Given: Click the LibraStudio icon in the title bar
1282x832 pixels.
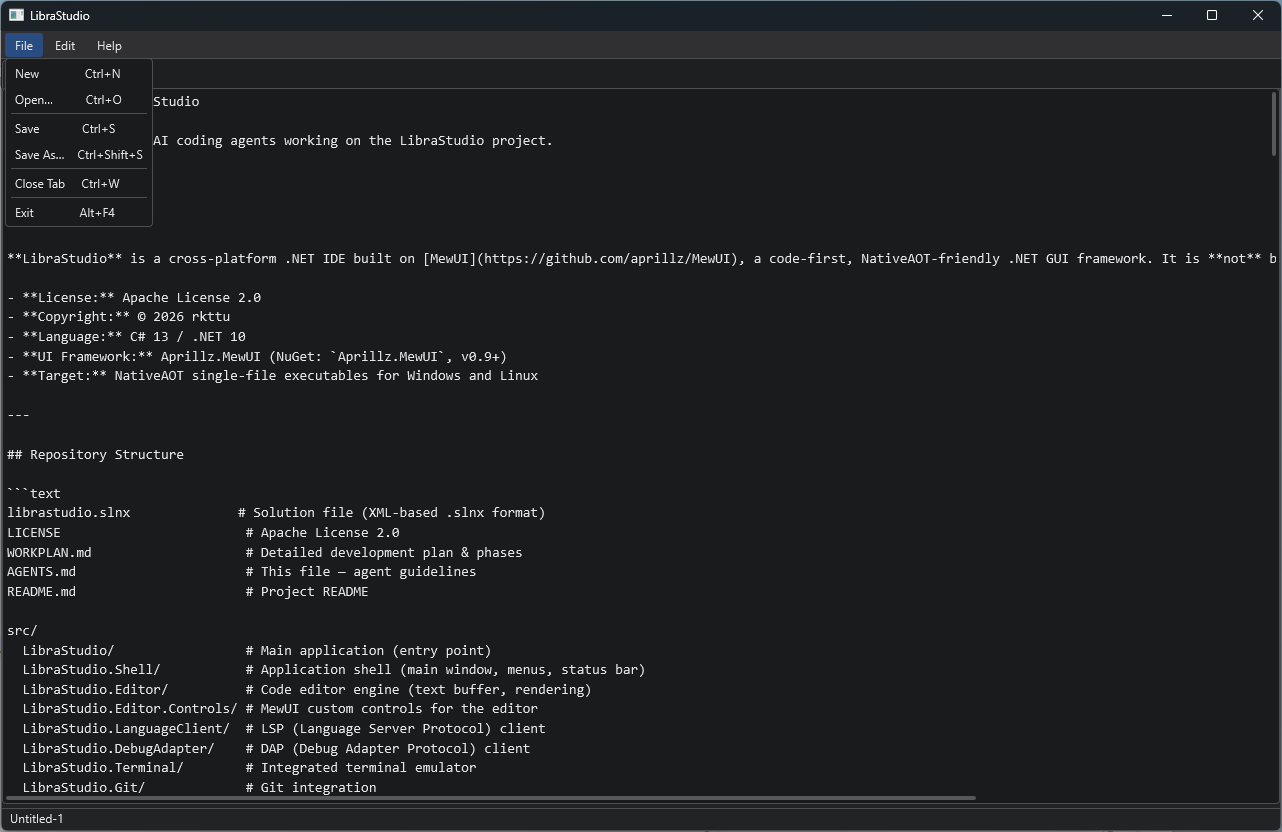Looking at the screenshot, I should [14, 14].
